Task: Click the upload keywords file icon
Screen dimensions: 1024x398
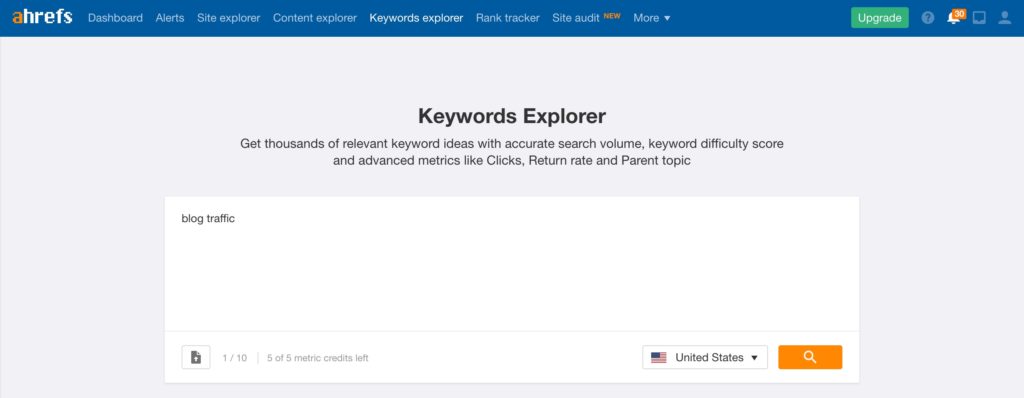Action: click(x=196, y=357)
